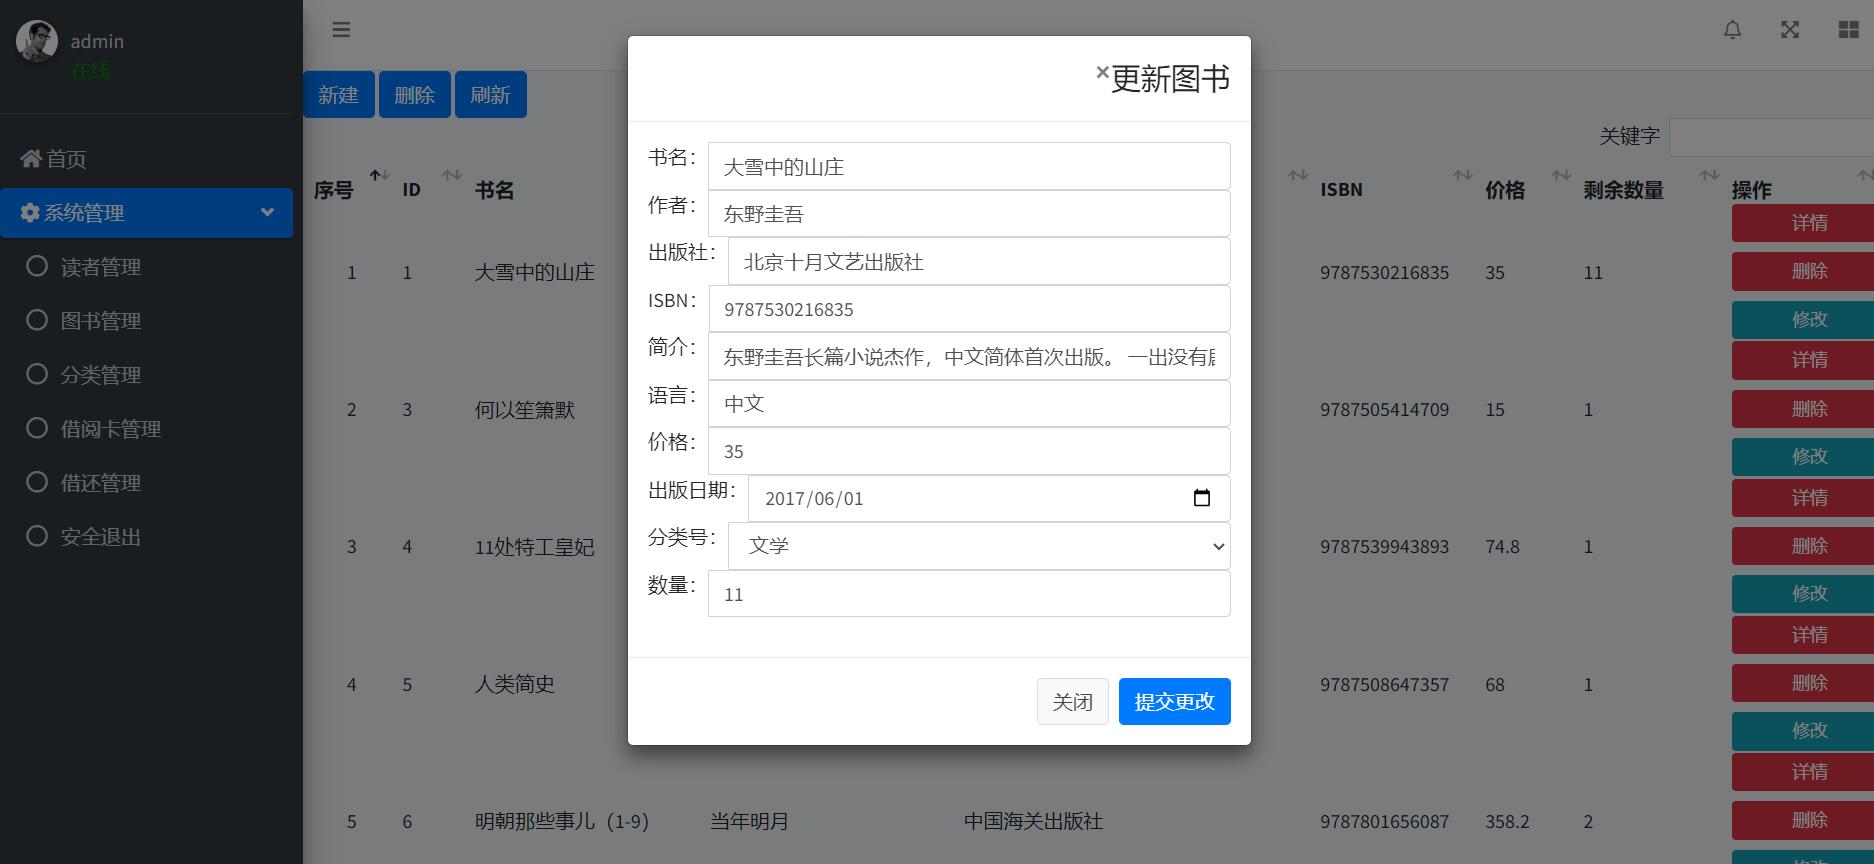This screenshot has height=864, width=1874.
Task: Click the 新建 button behind the dialog
Action: coord(338,95)
